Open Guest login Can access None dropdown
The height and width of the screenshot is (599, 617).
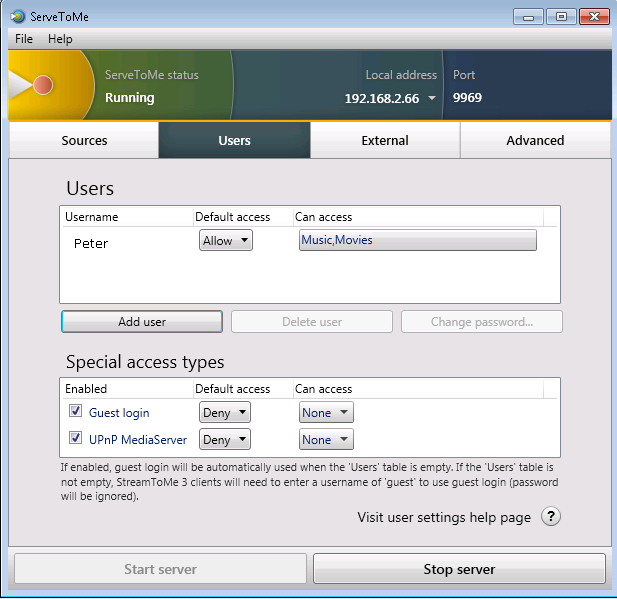point(326,412)
